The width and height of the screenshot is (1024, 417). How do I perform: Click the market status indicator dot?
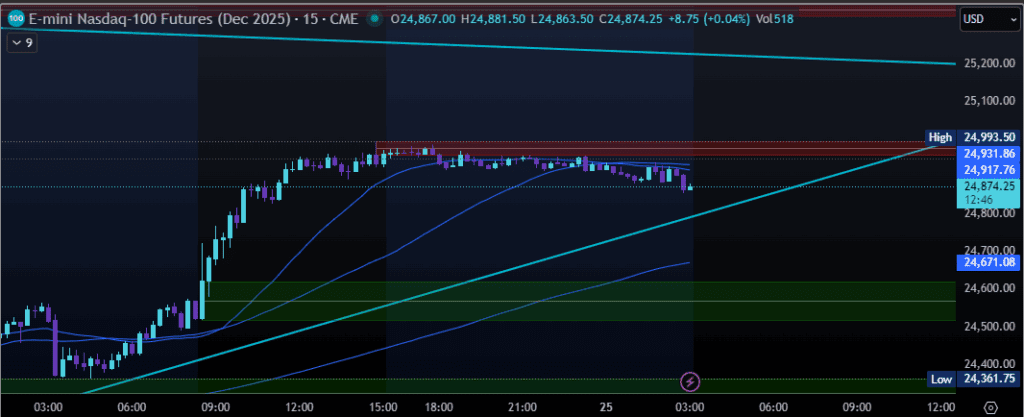pyautogui.click(x=374, y=19)
